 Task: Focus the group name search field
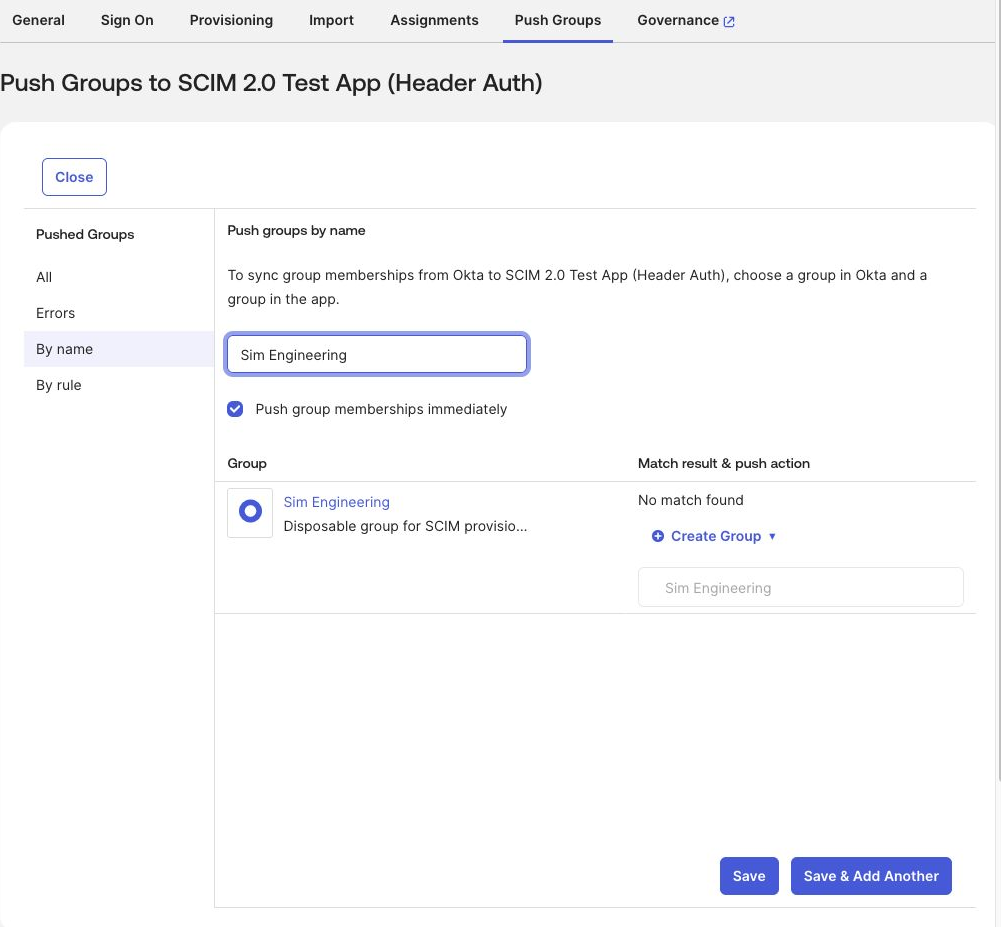tap(377, 354)
